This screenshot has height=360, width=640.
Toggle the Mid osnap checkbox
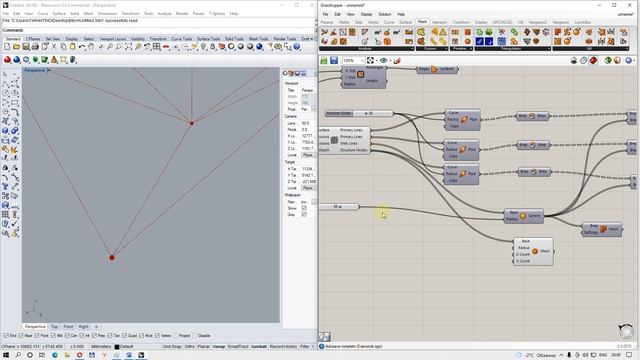coord(53,336)
